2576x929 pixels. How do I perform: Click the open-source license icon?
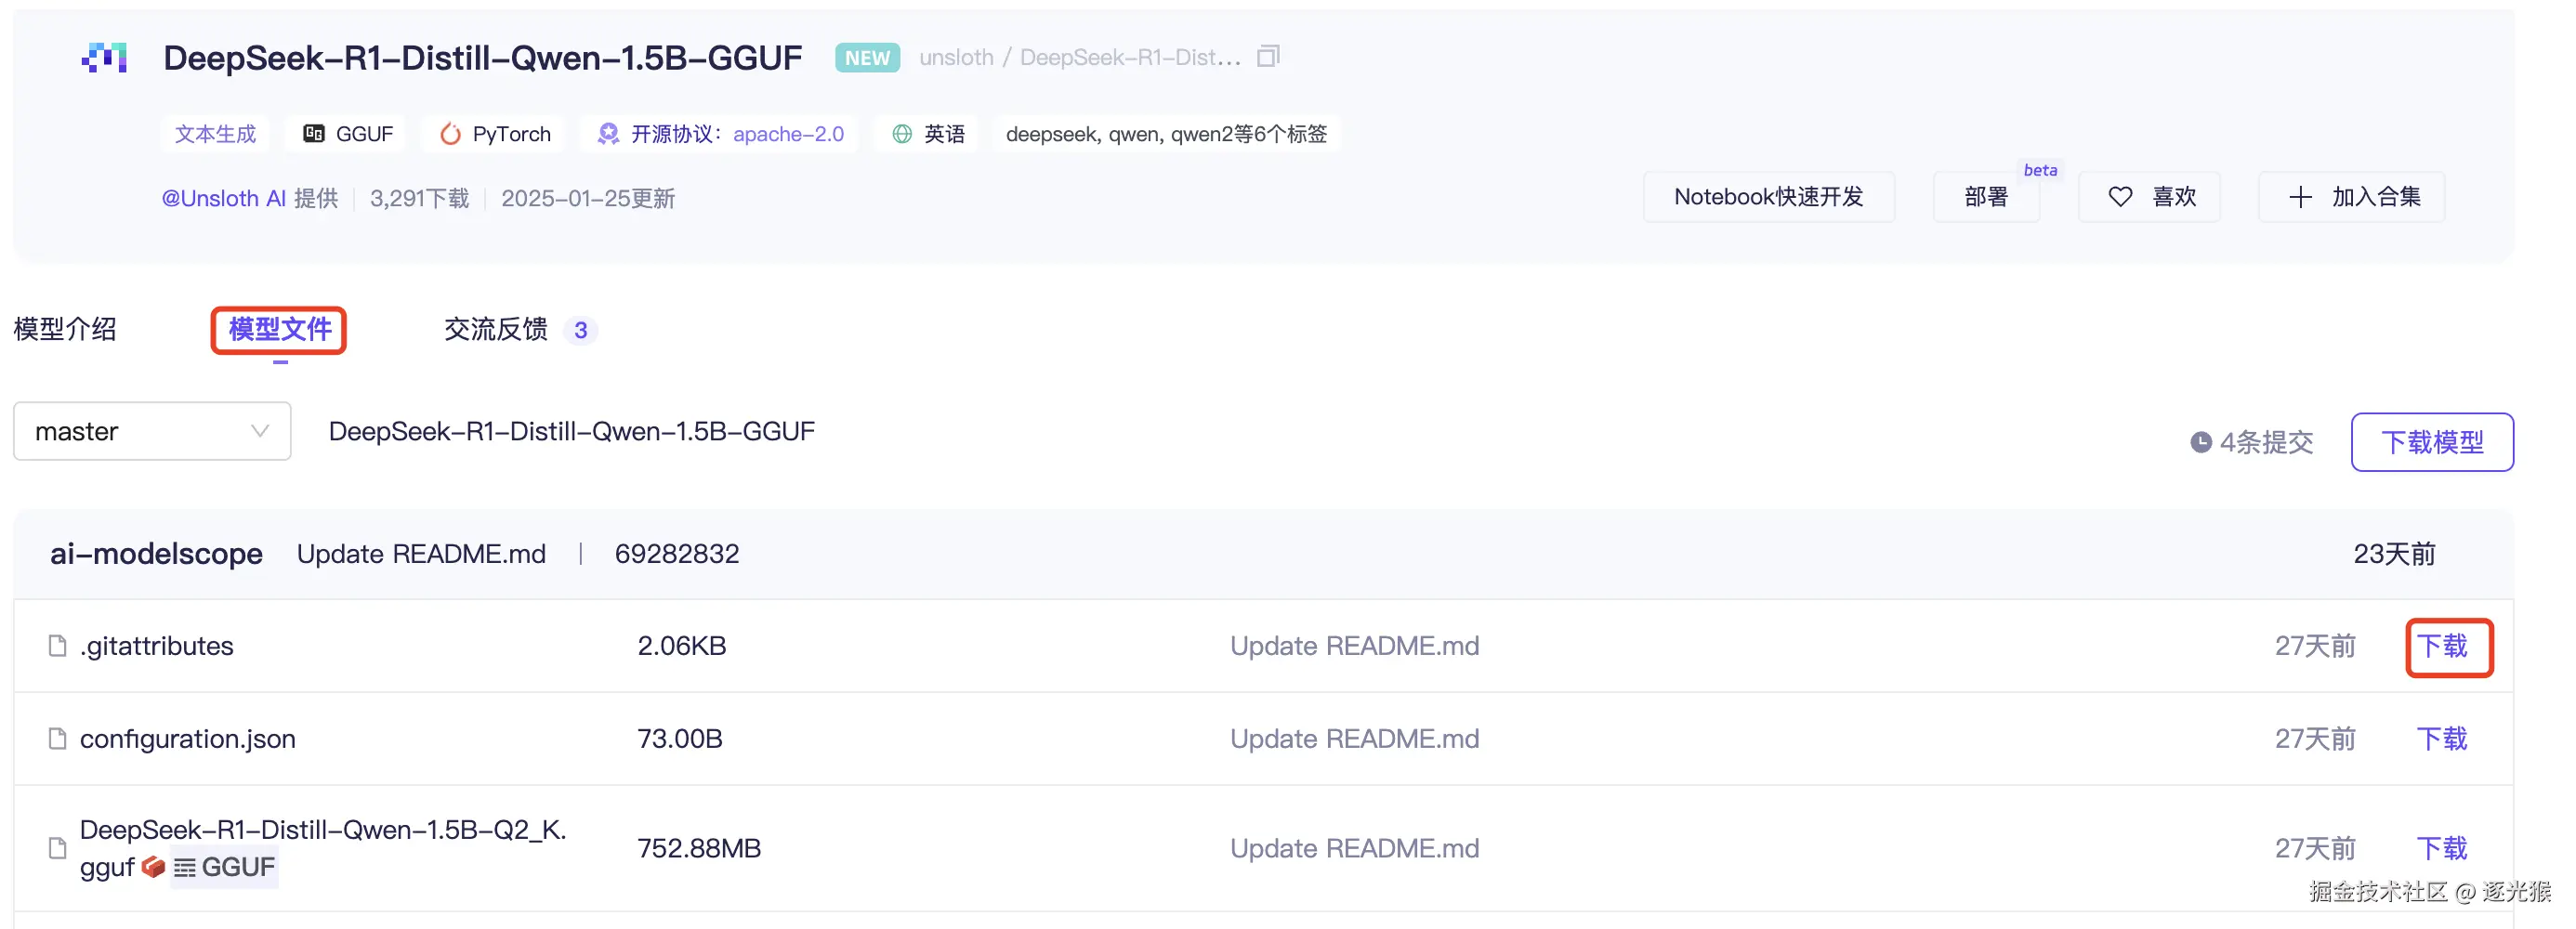608,134
